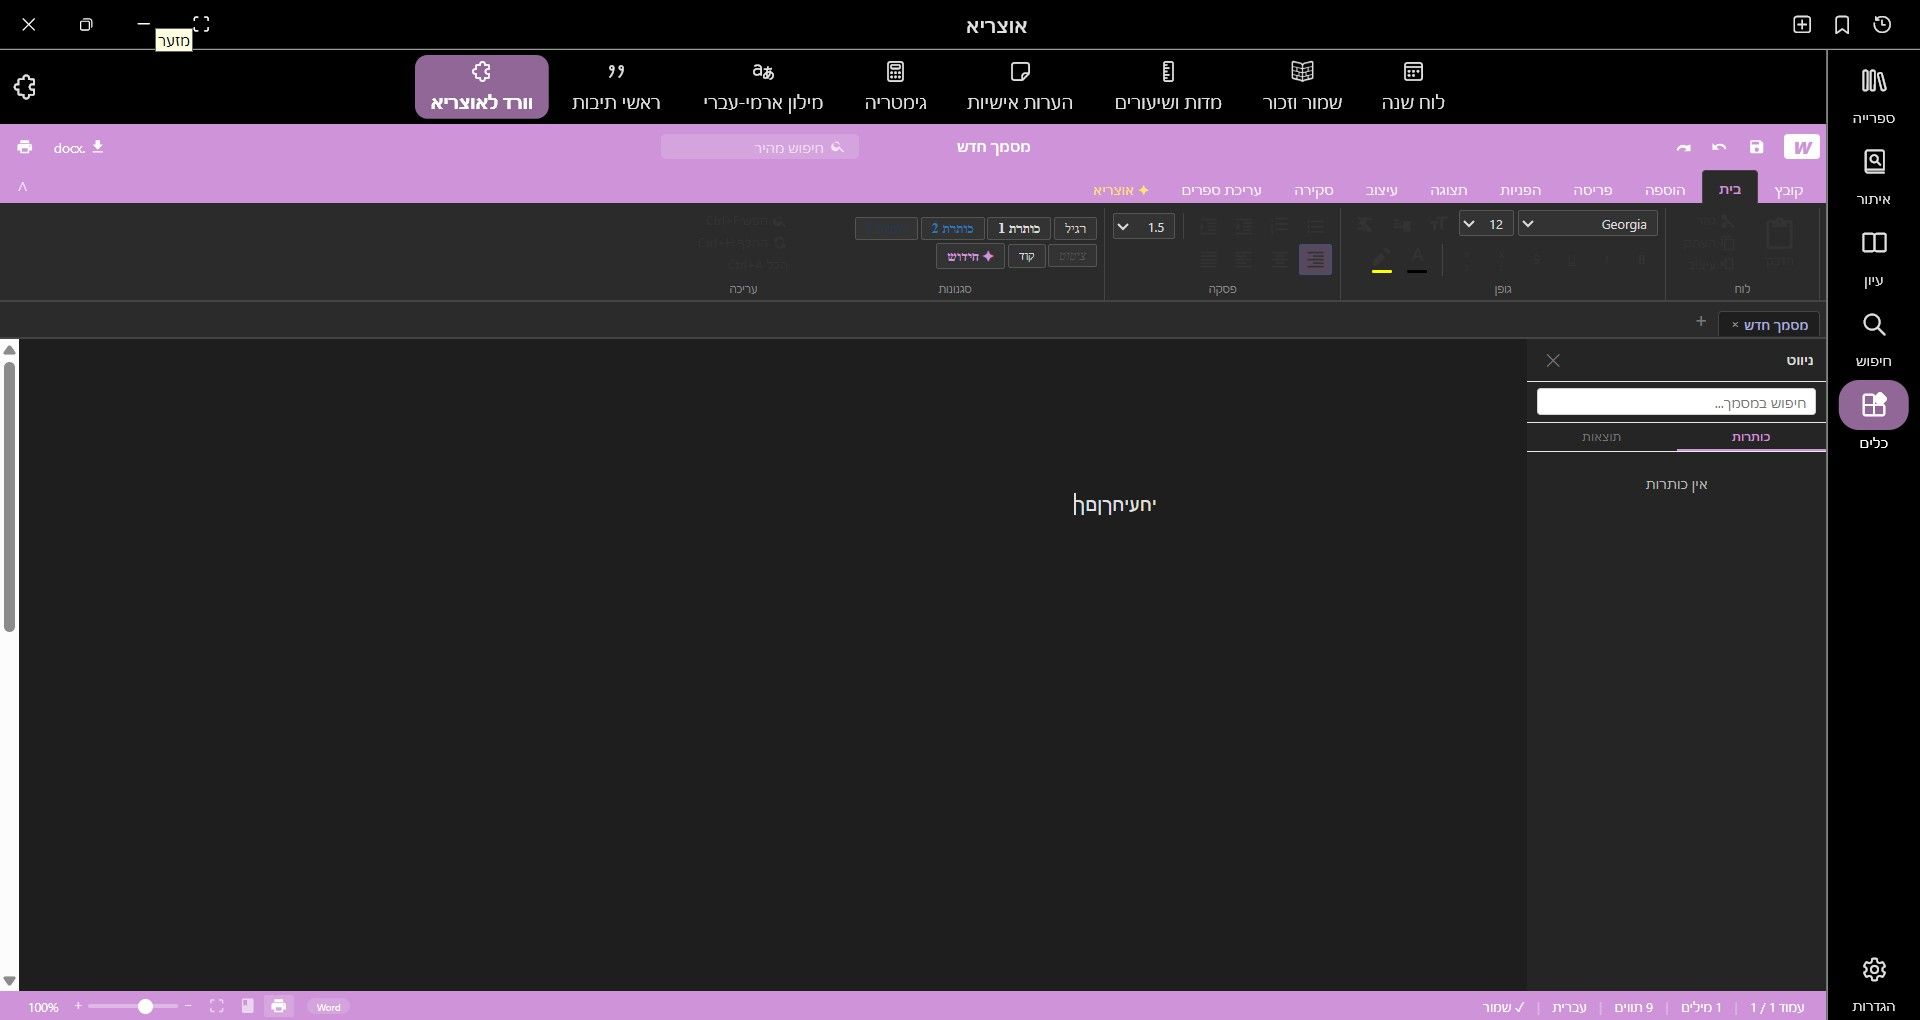Image resolution: width=1920 pixels, height=1020 pixels.
Task: Toggle full-screen view in status bar
Action: (216, 1006)
